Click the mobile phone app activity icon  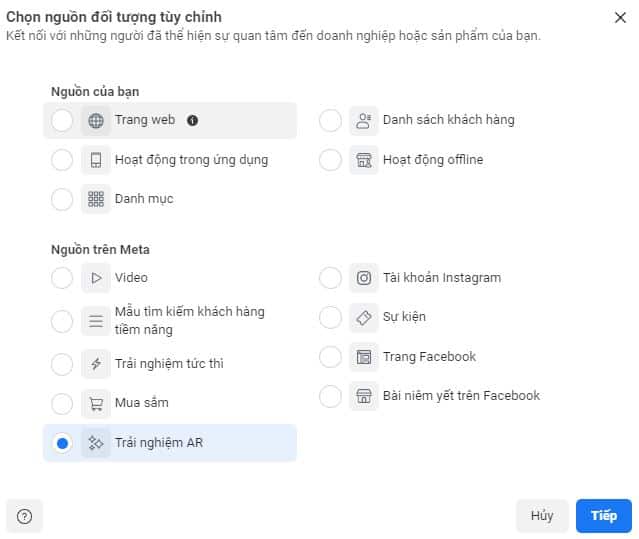[96, 159]
